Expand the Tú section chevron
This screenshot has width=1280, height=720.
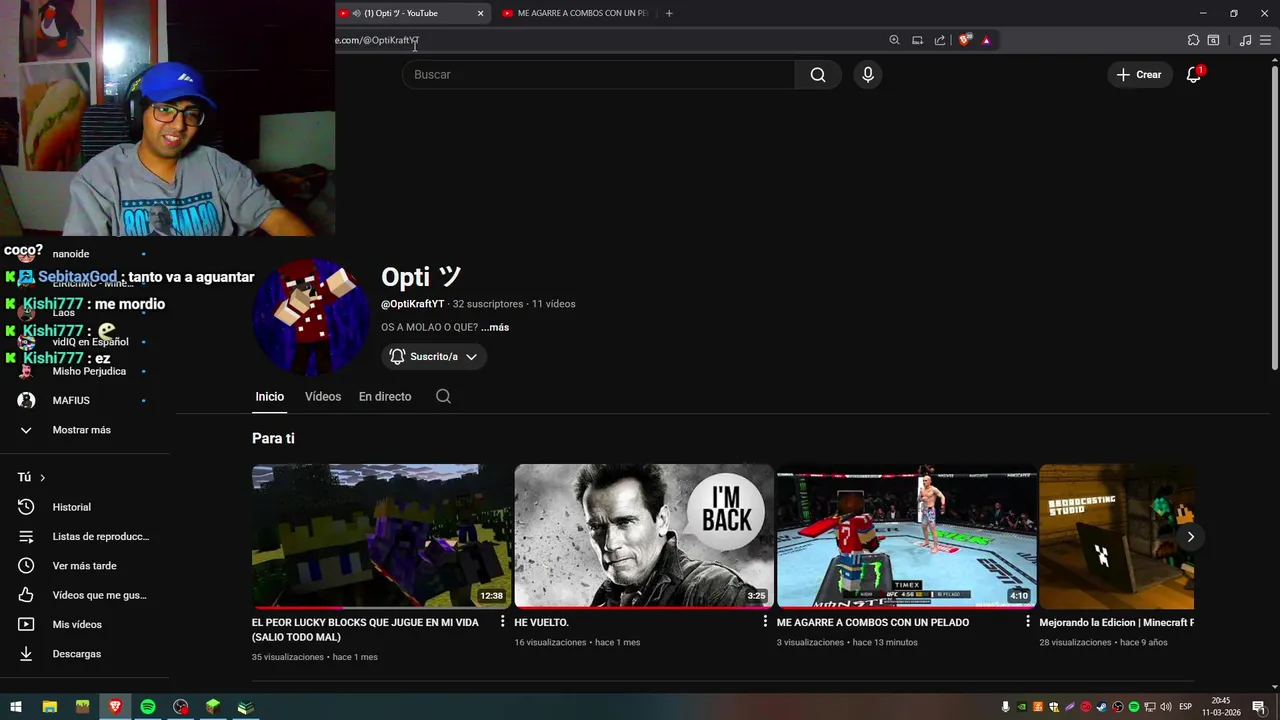point(42,478)
